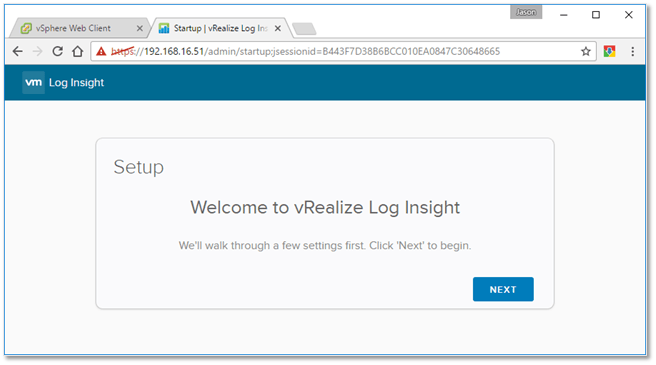656x365 pixels.
Task: Maximize the browser window
Action: (x=596, y=15)
